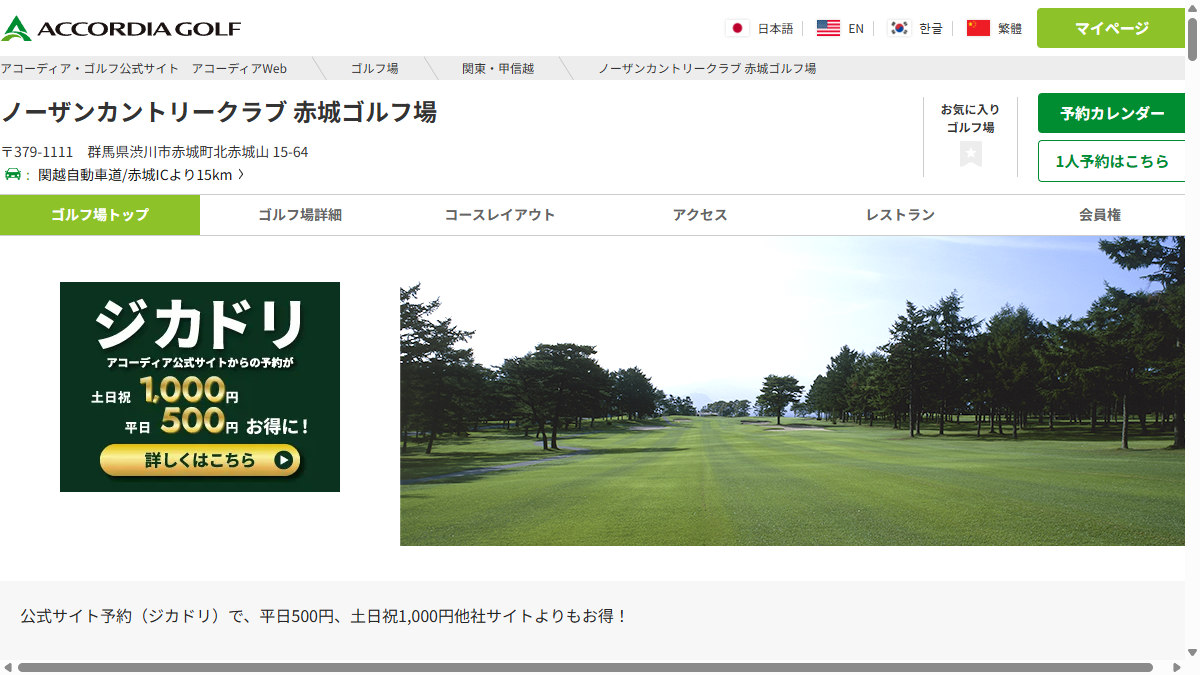Click the green car access icon
Viewport: 1200px width, 675px height.
pyautogui.click(x=12, y=175)
